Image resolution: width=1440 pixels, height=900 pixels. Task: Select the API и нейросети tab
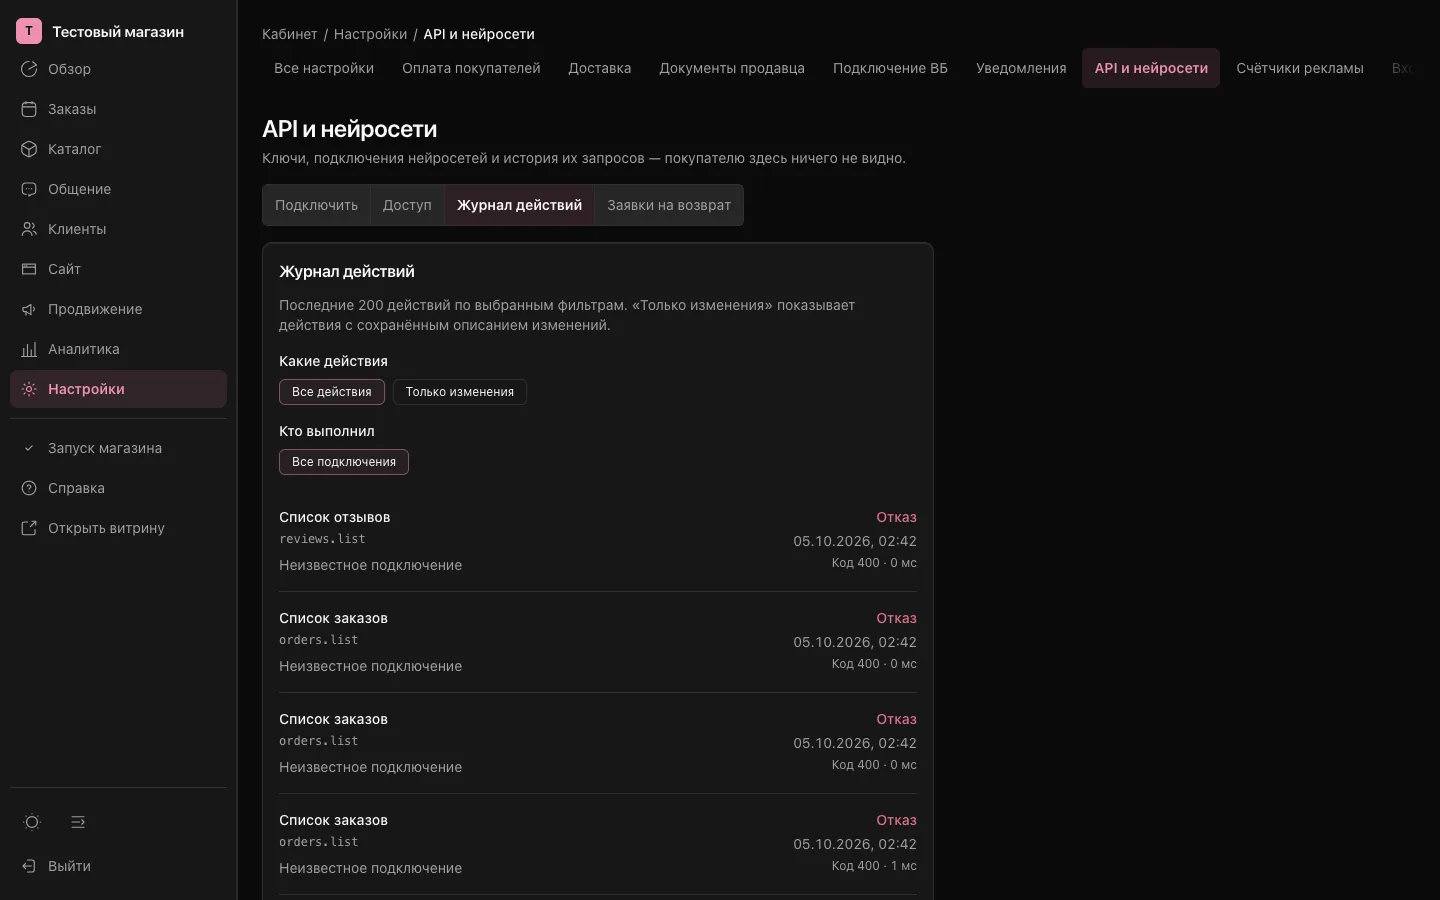pos(1151,68)
